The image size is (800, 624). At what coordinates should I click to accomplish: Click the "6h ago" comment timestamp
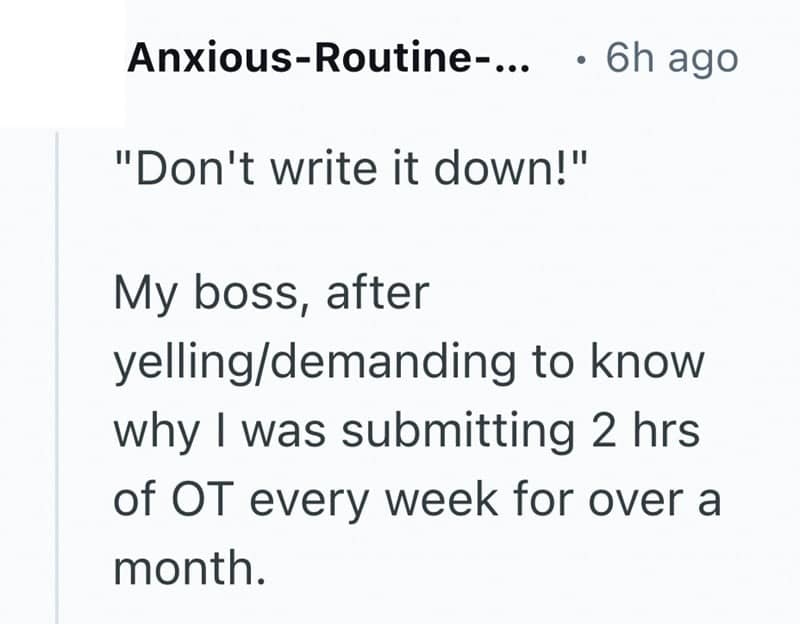click(672, 59)
